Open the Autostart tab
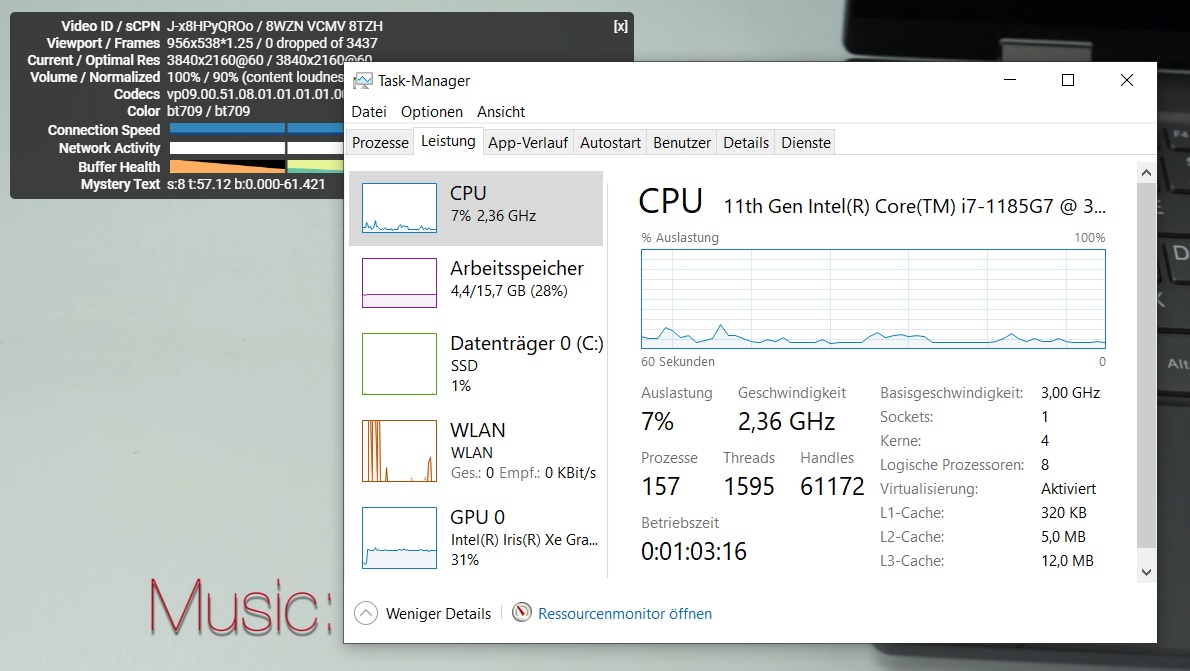The height and width of the screenshot is (671, 1190). pyautogui.click(x=610, y=143)
